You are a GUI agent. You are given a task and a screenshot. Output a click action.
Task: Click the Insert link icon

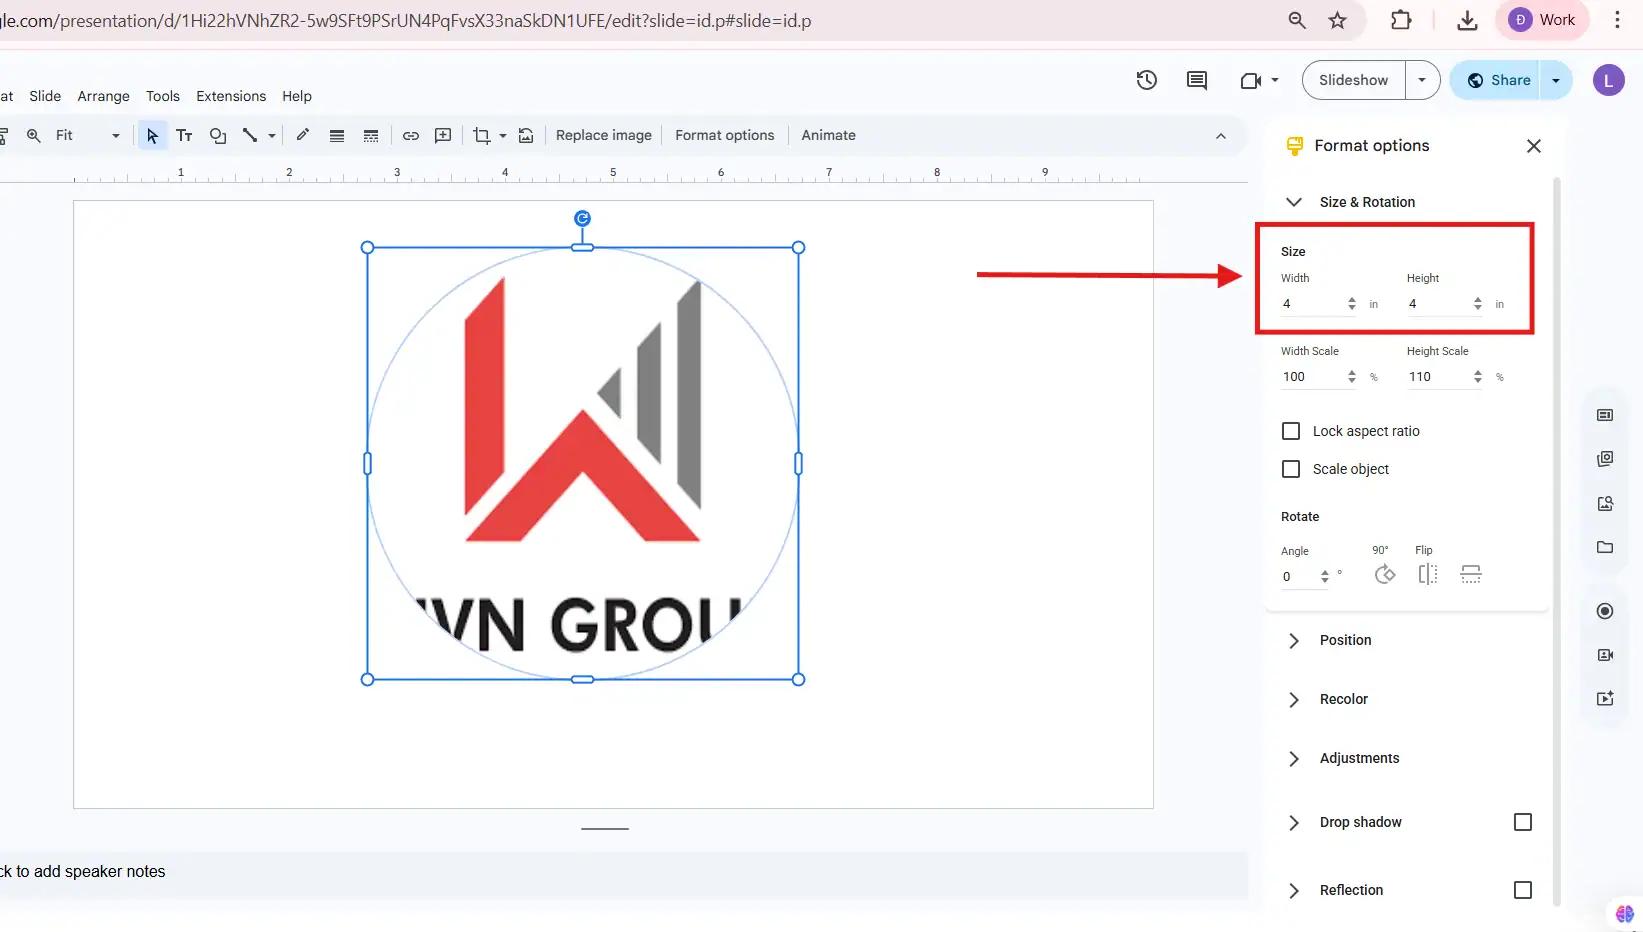[410, 135]
